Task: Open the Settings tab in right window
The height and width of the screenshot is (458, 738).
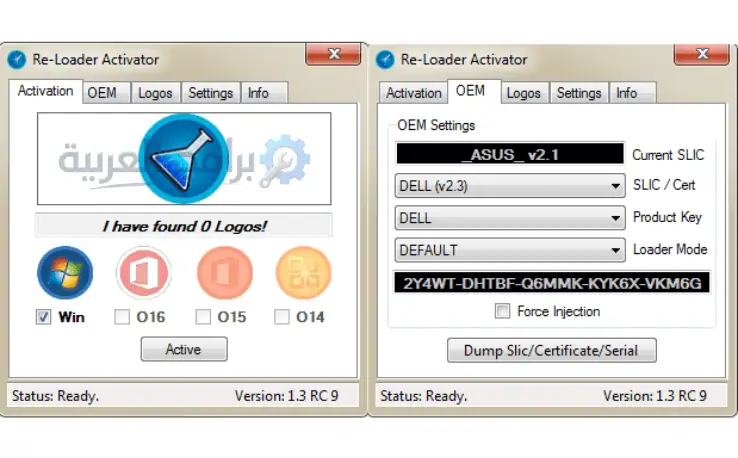Action: (x=579, y=93)
